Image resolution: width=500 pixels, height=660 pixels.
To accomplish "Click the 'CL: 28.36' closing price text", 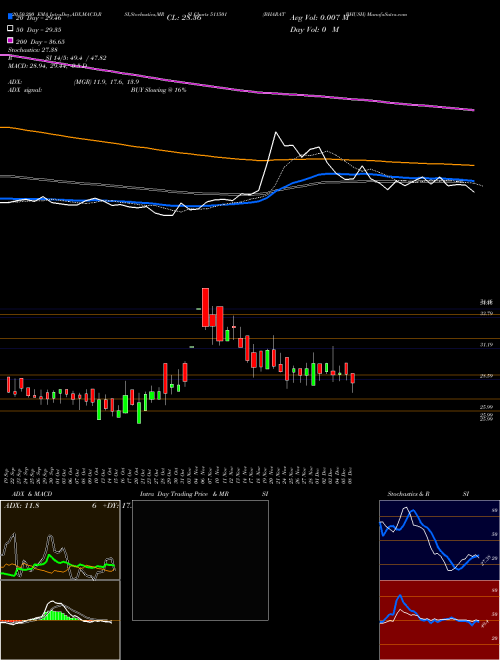I will tap(184, 18).
